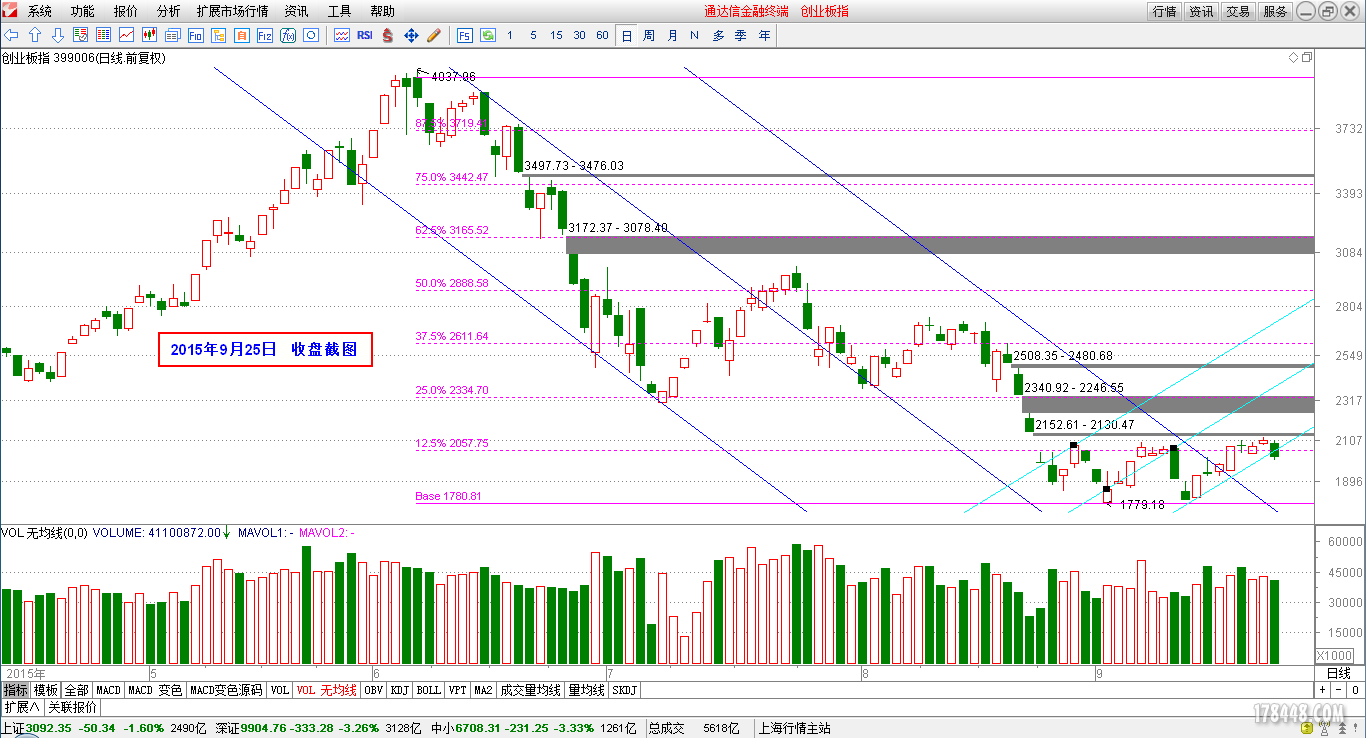Viewport: 1366px width, 738px height.
Task: Click the green refresh icon
Action: point(488,35)
